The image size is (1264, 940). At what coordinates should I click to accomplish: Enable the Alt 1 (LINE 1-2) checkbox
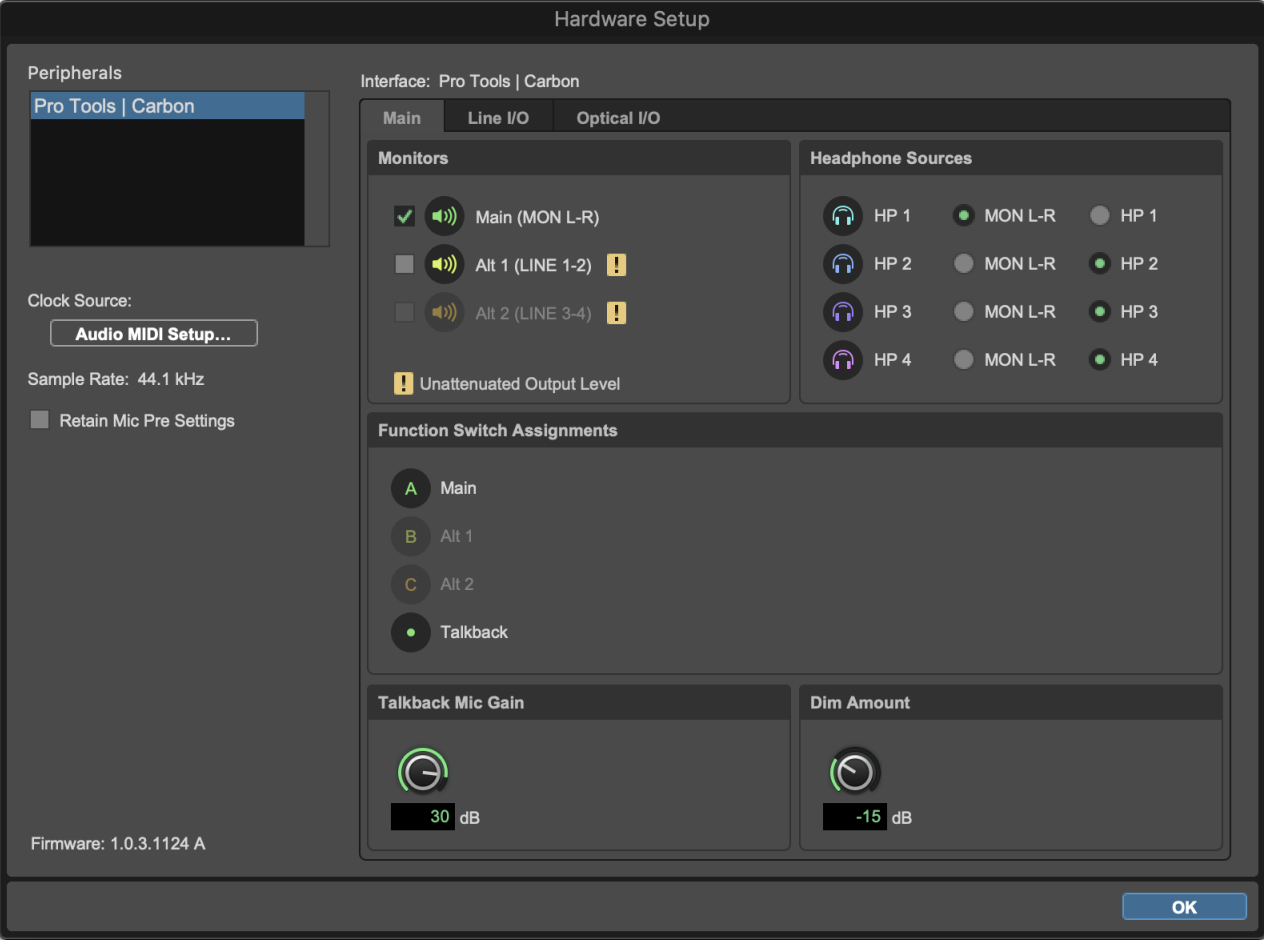point(404,265)
